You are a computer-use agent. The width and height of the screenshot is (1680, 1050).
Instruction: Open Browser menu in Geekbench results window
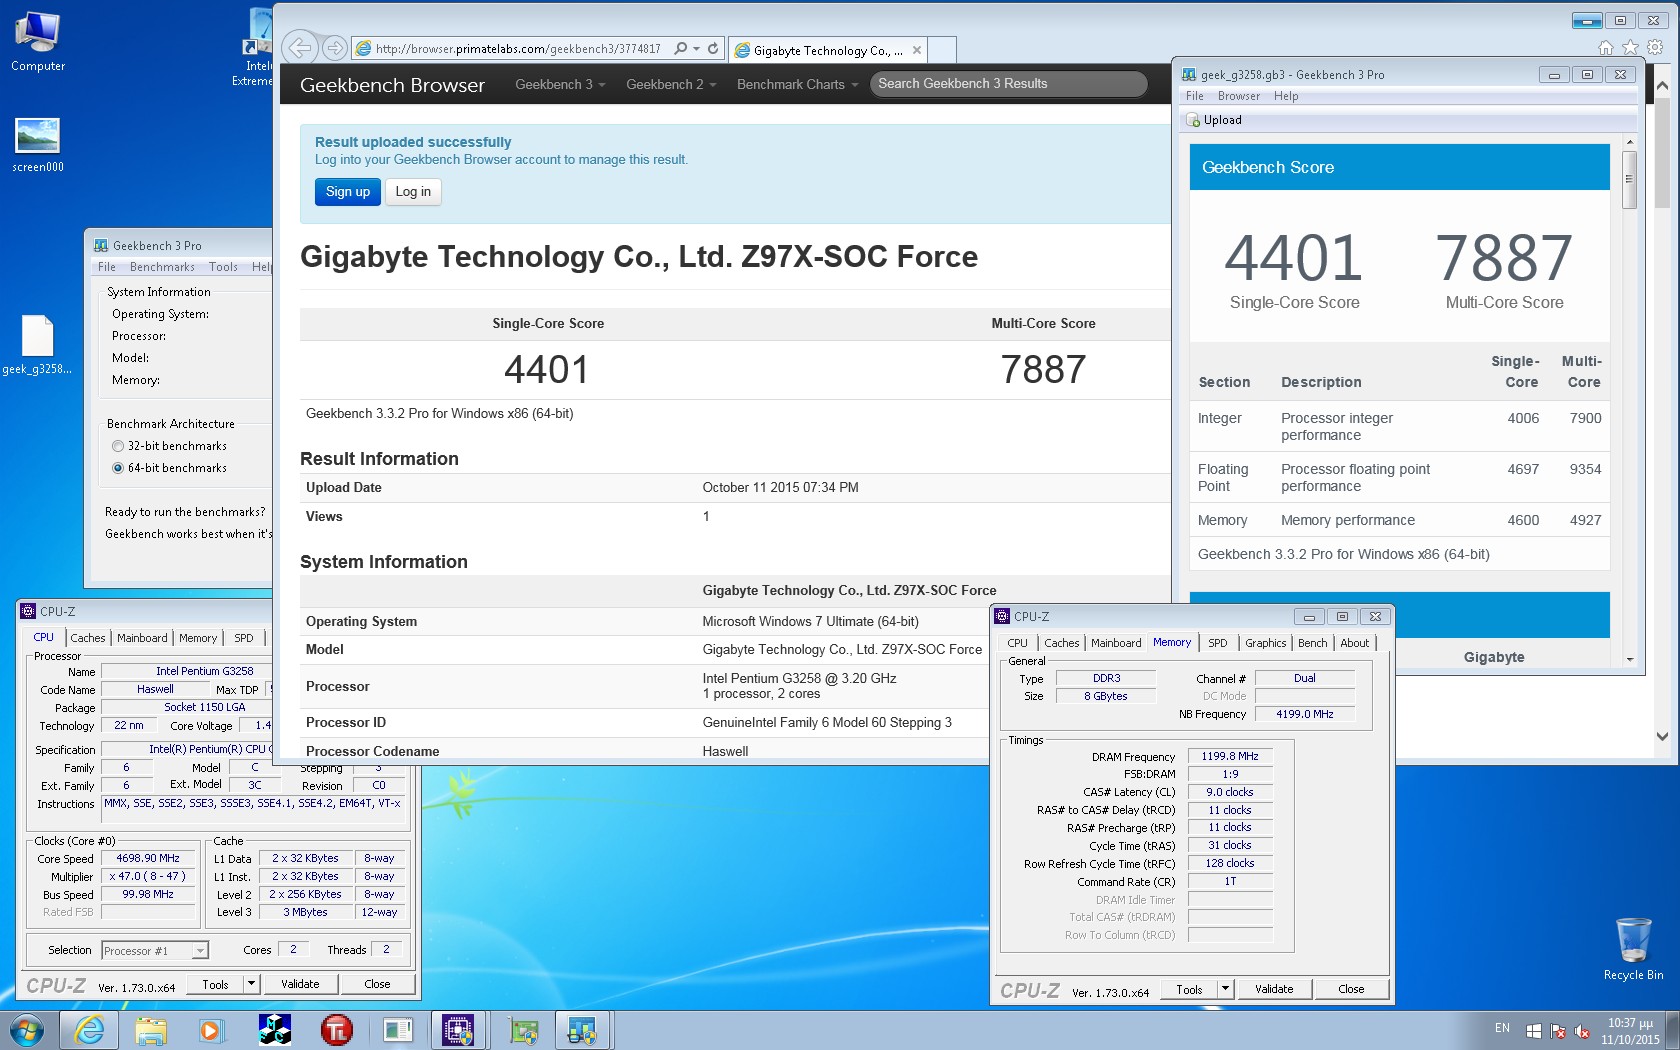1238,96
